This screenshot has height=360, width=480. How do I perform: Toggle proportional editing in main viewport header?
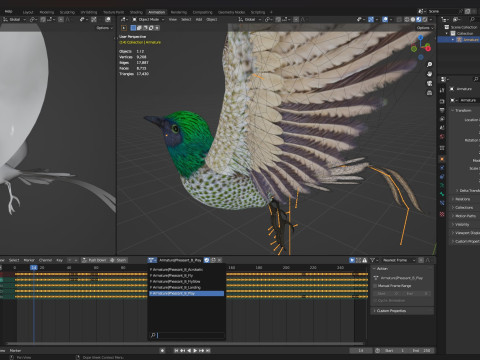click(296, 20)
